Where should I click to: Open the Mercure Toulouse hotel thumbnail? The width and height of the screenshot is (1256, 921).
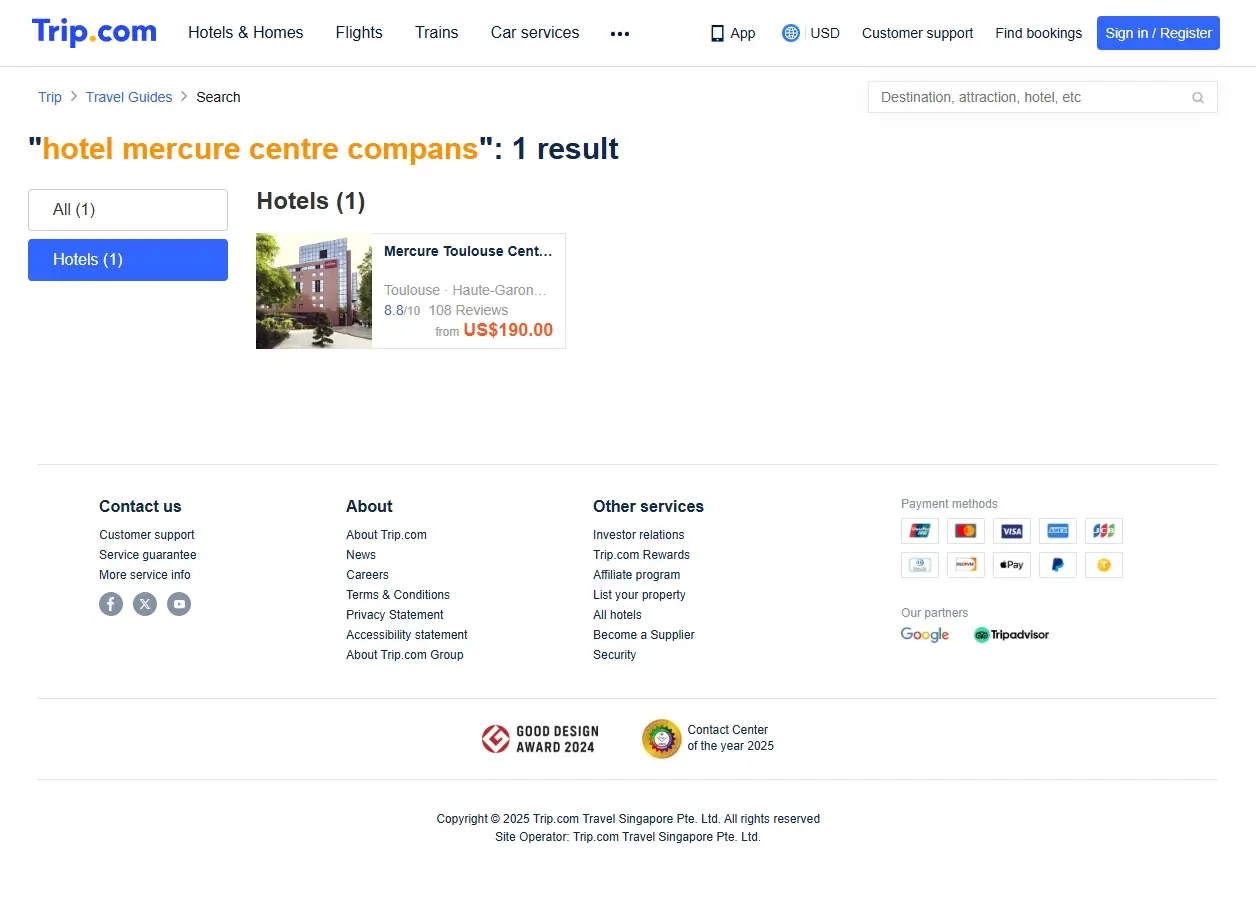(314, 291)
